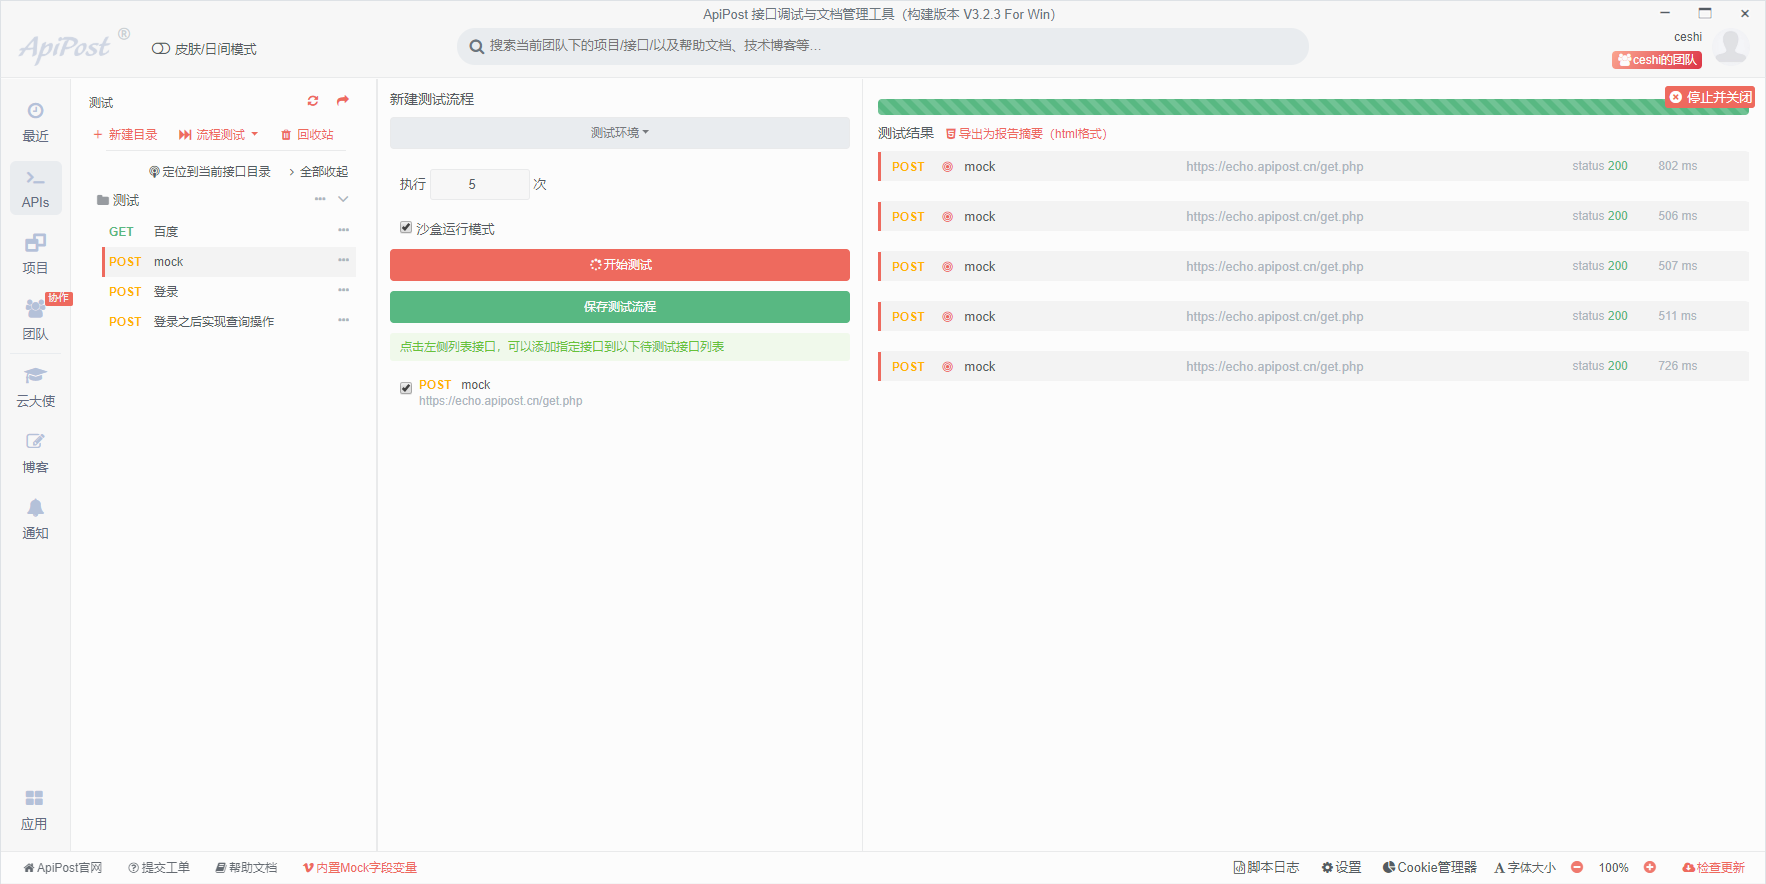This screenshot has width=1766, height=884.
Task: Open the 博客 blog sidebar icon
Action: pos(35,453)
